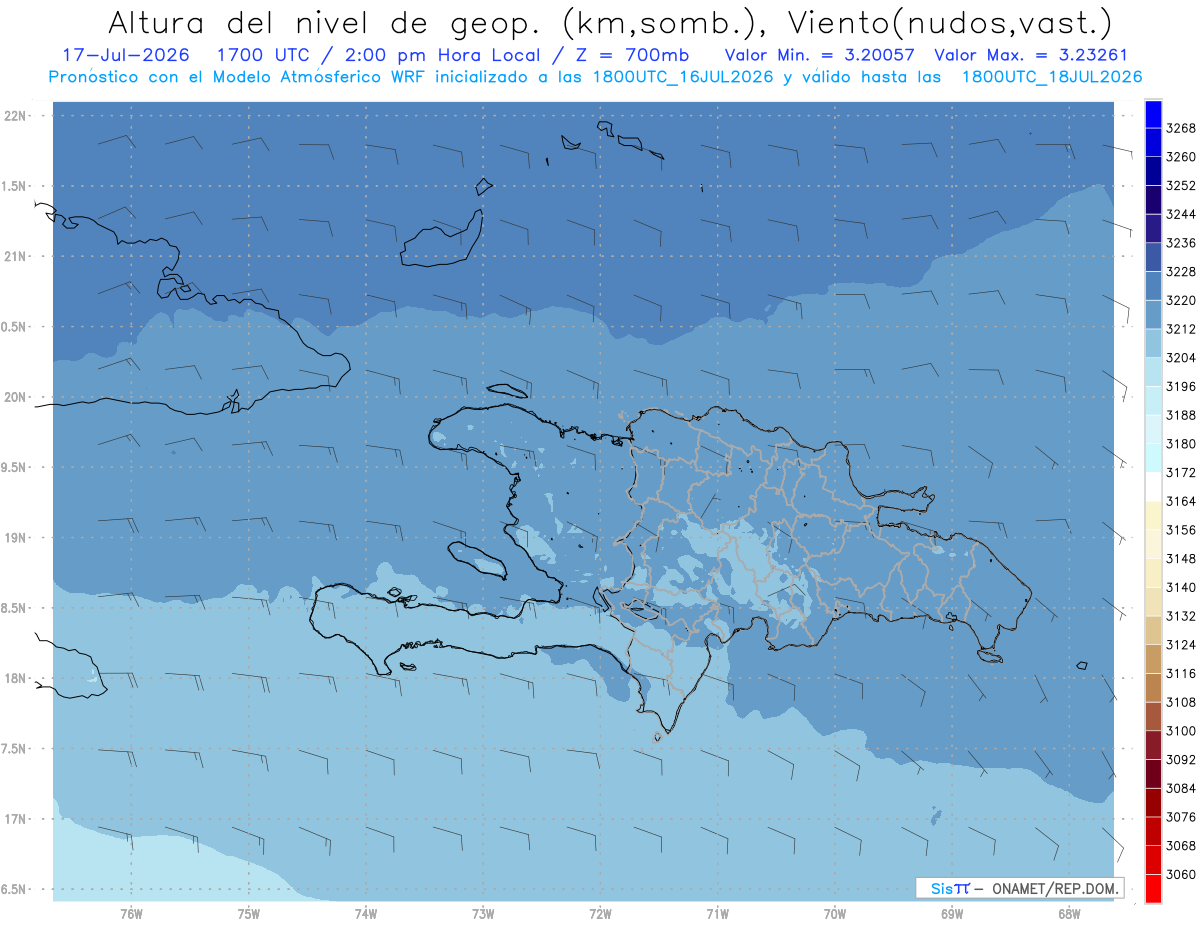The image size is (1200, 927).
Task: Click the colorbar value '3164'
Action: pyautogui.click(x=1181, y=501)
